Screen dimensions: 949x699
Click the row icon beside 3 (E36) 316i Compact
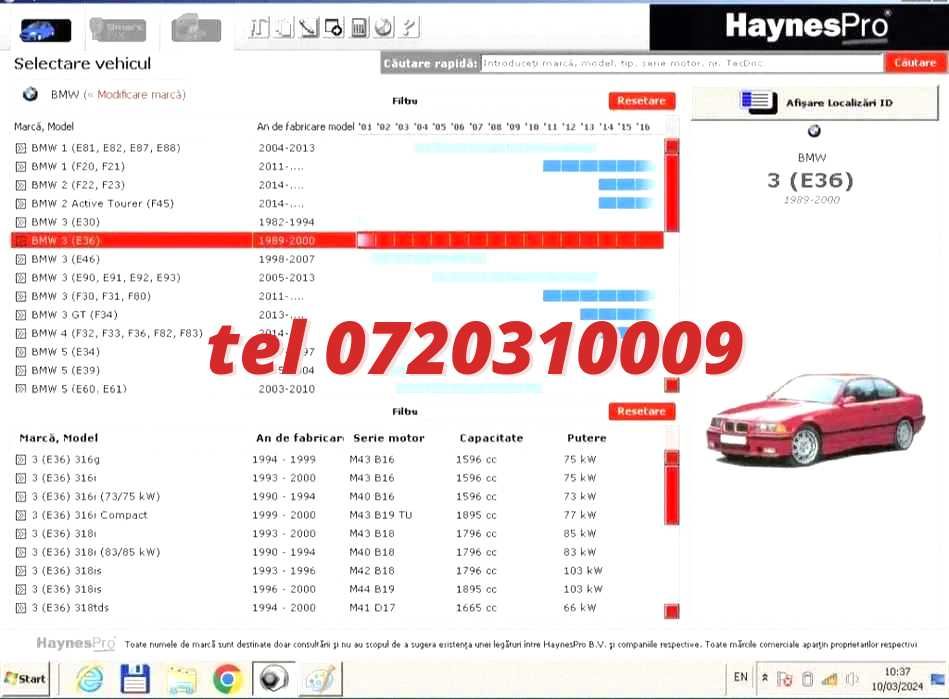[x=21, y=516]
